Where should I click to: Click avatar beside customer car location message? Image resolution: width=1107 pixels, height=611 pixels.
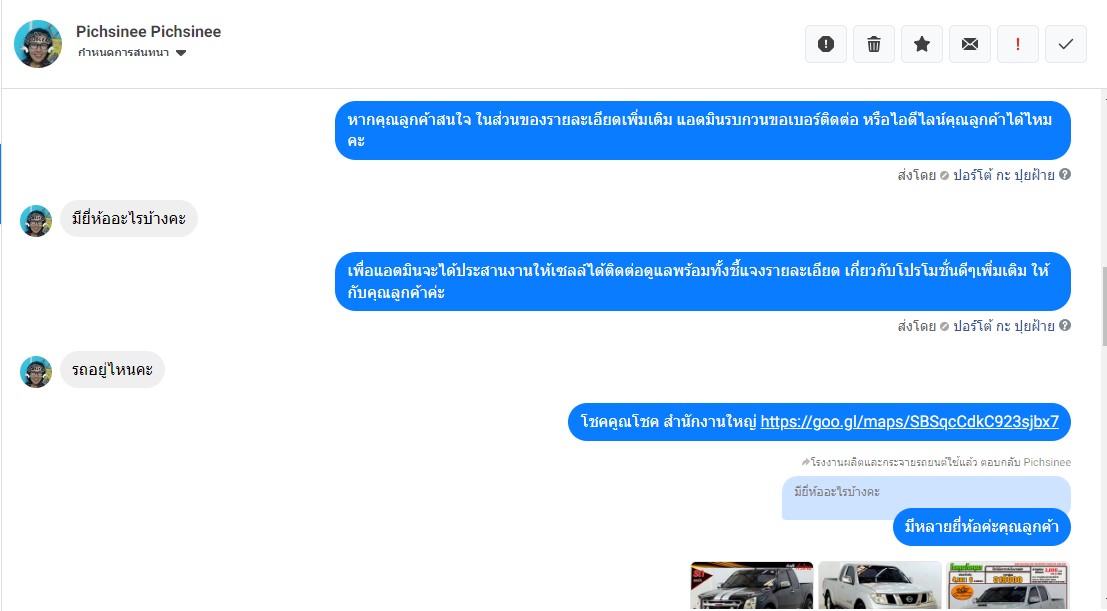tap(36, 372)
